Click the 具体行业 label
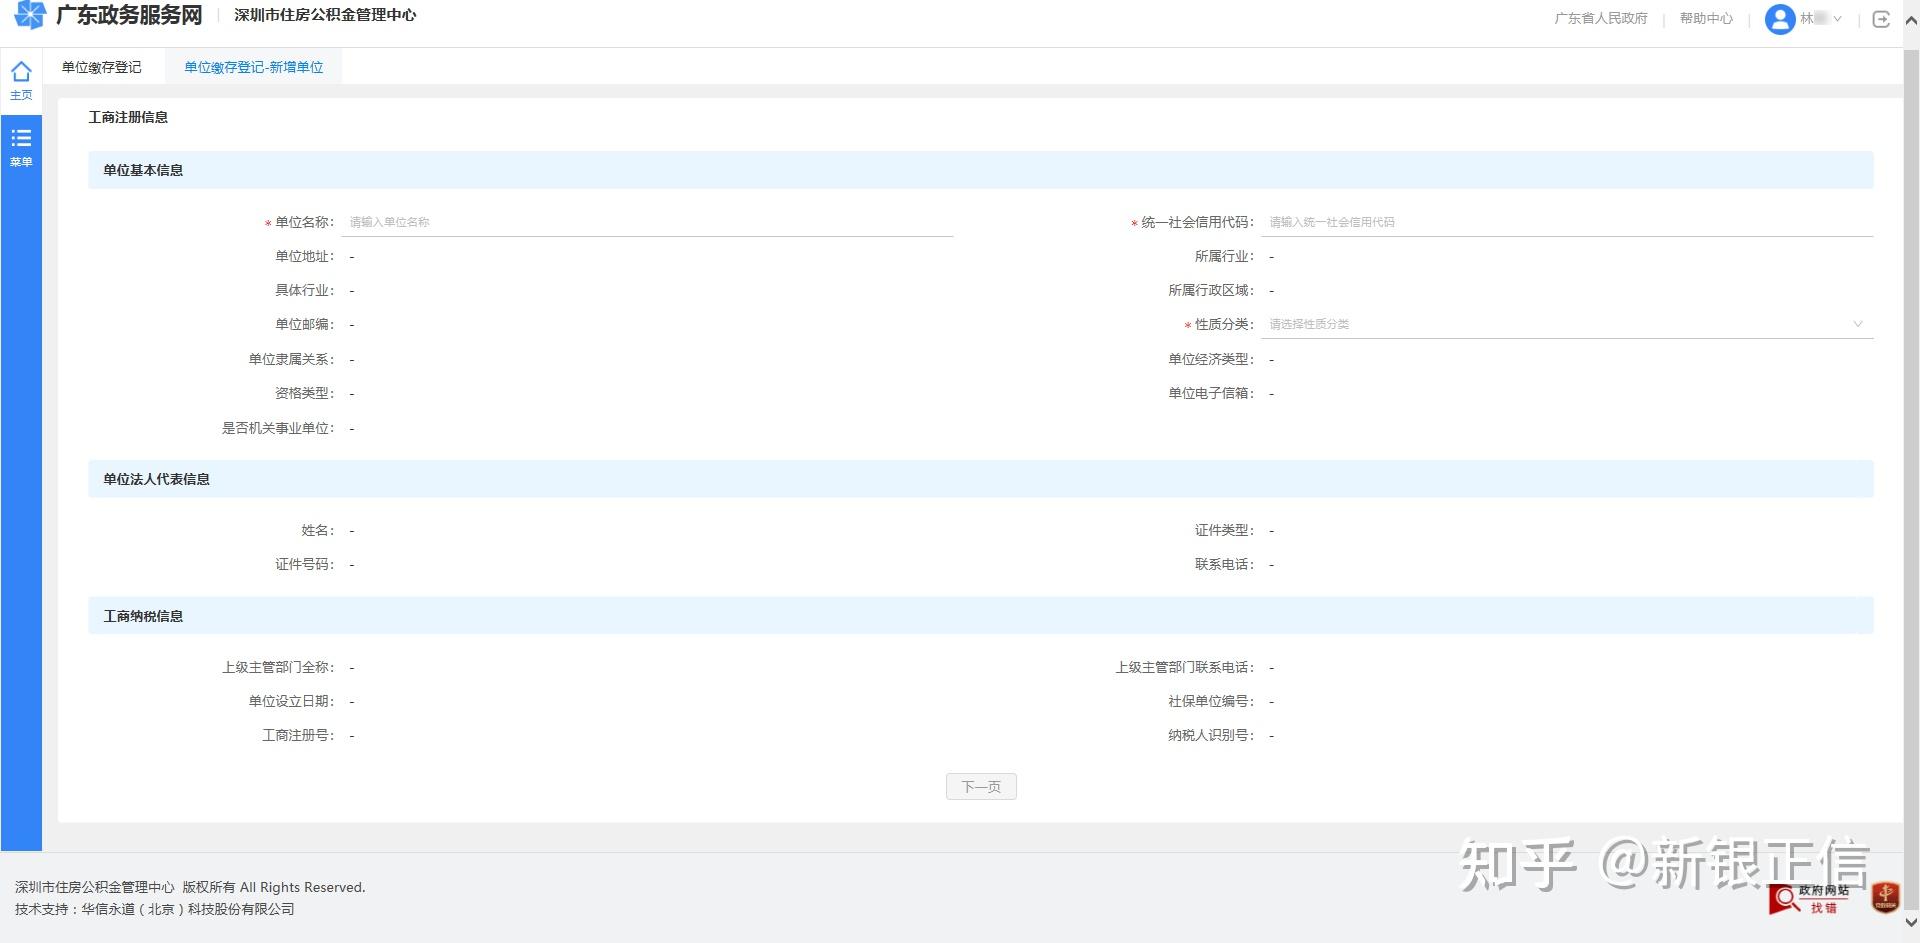Viewport: 1920px width, 943px height. [x=304, y=290]
